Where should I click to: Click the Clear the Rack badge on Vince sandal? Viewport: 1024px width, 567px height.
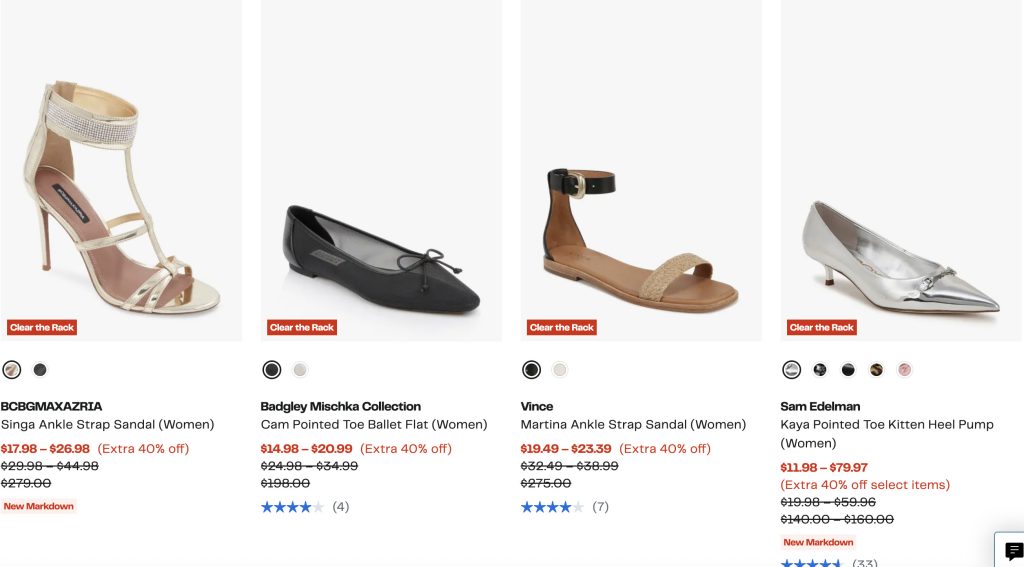click(x=562, y=327)
